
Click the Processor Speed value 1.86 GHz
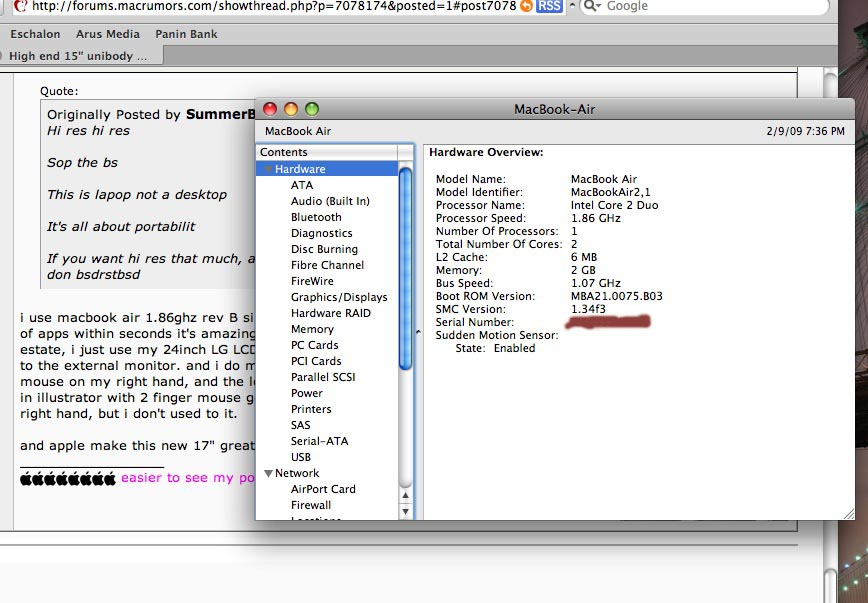(596, 218)
